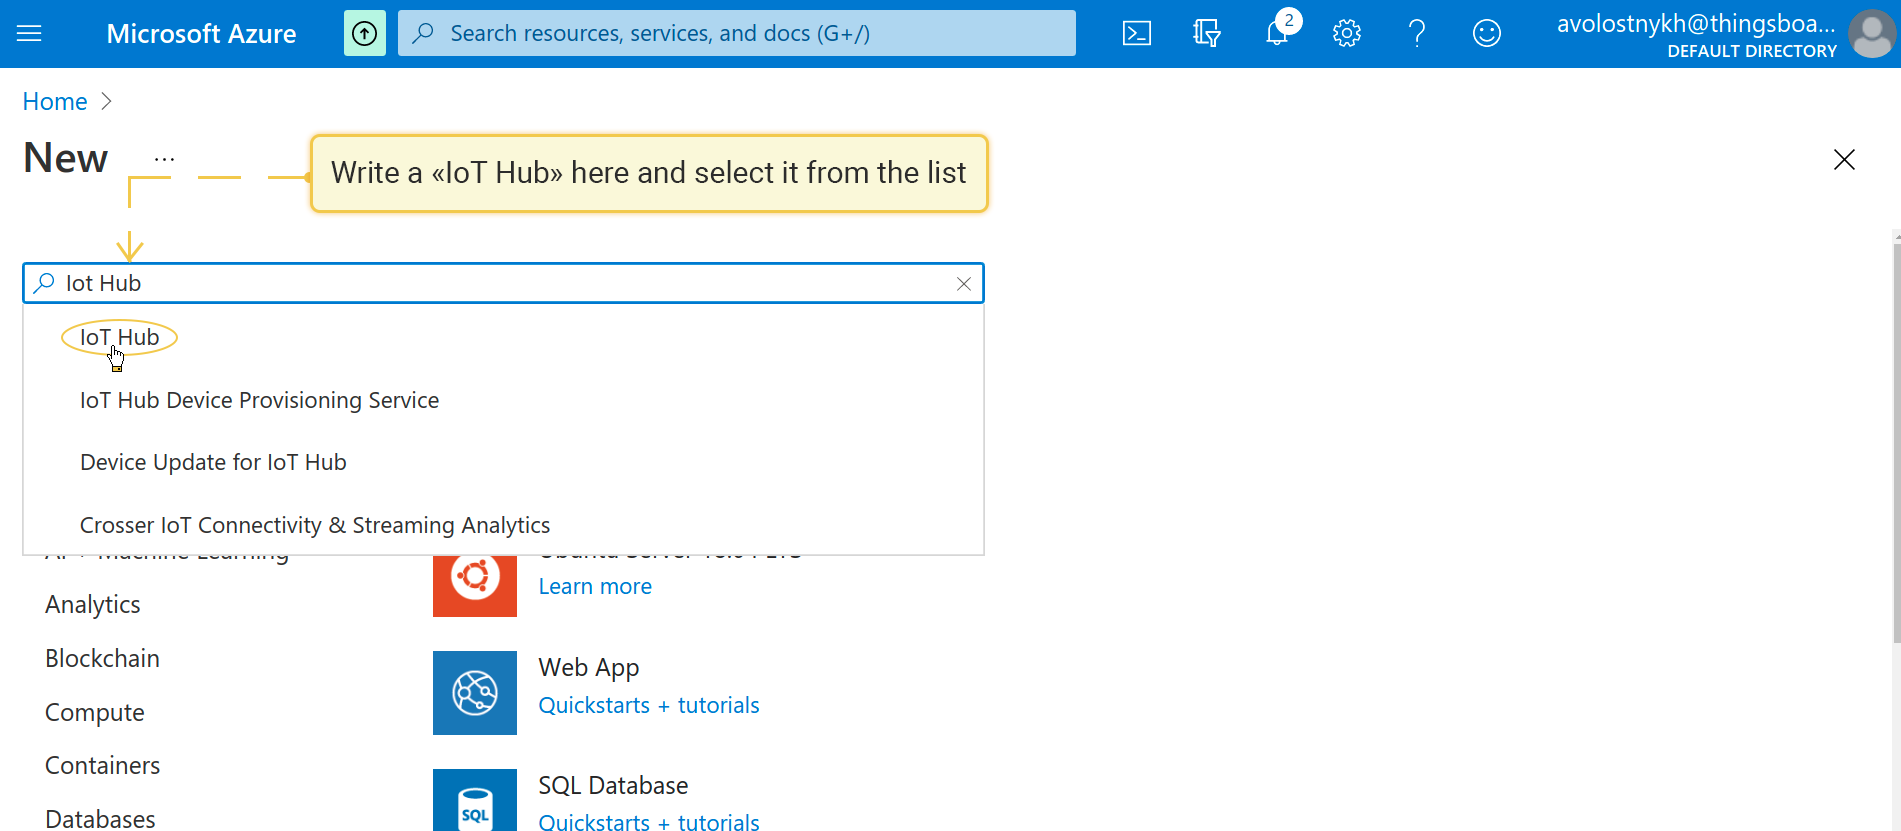Select IoT Hub from the suggestions
Image resolution: width=1901 pixels, height=831 pixels.
(x=119, y=338)
